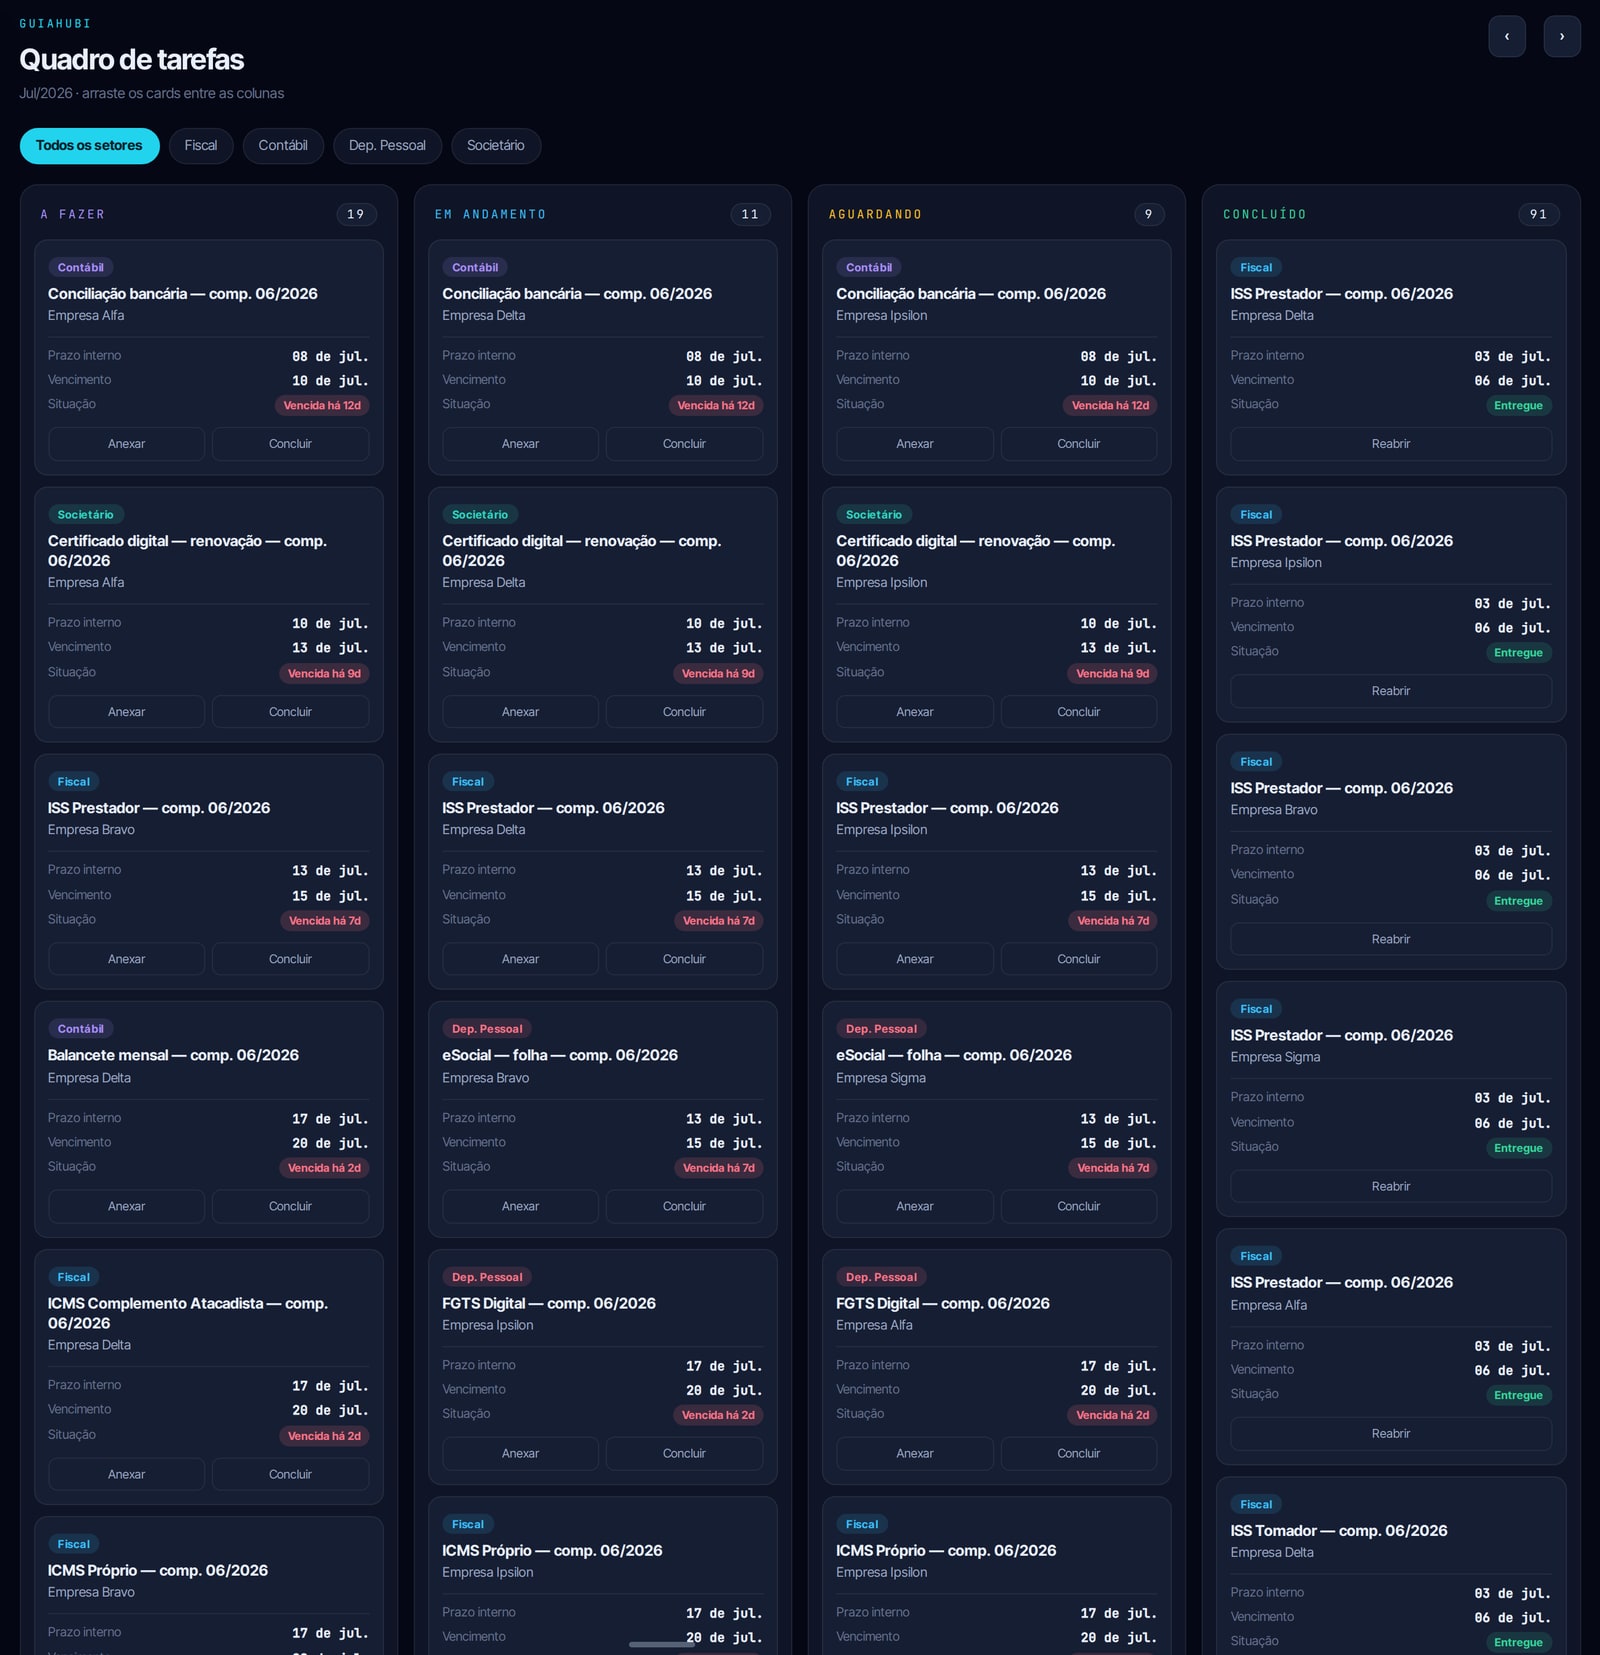
Task: Concluir eSocial folha Empresa Bravo card
Action: (684, 1206)
